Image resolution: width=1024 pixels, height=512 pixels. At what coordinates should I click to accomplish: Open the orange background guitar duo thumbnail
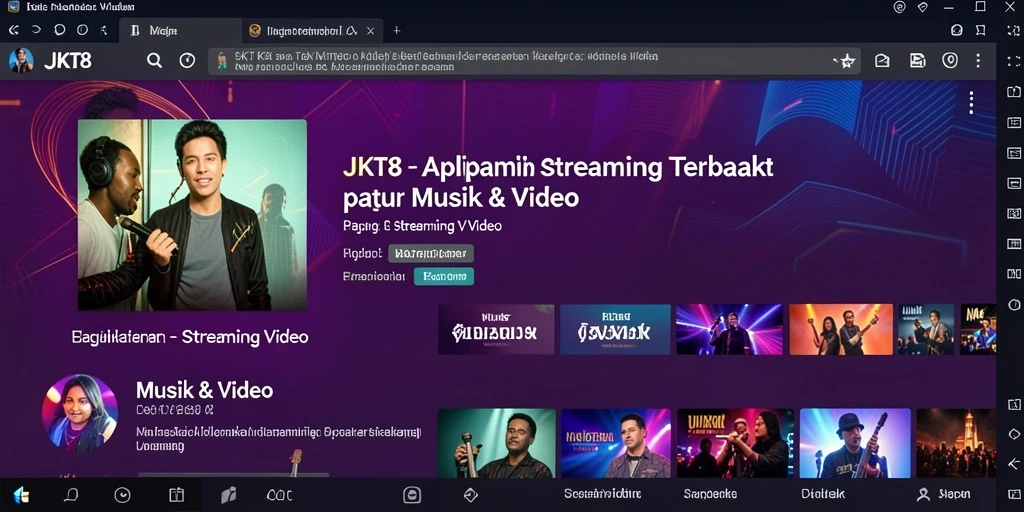pos(840,330)
